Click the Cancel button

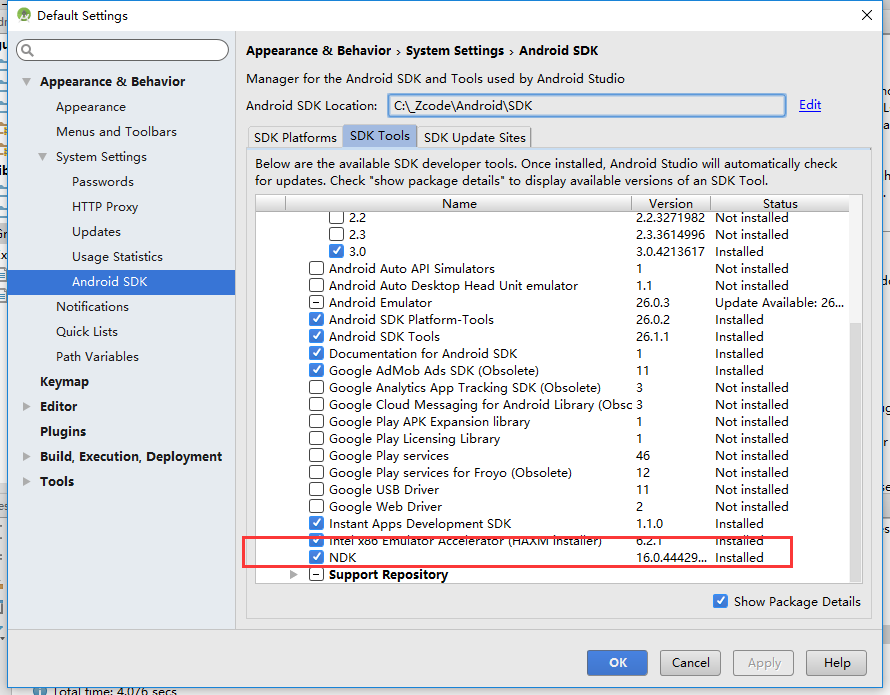690,663
